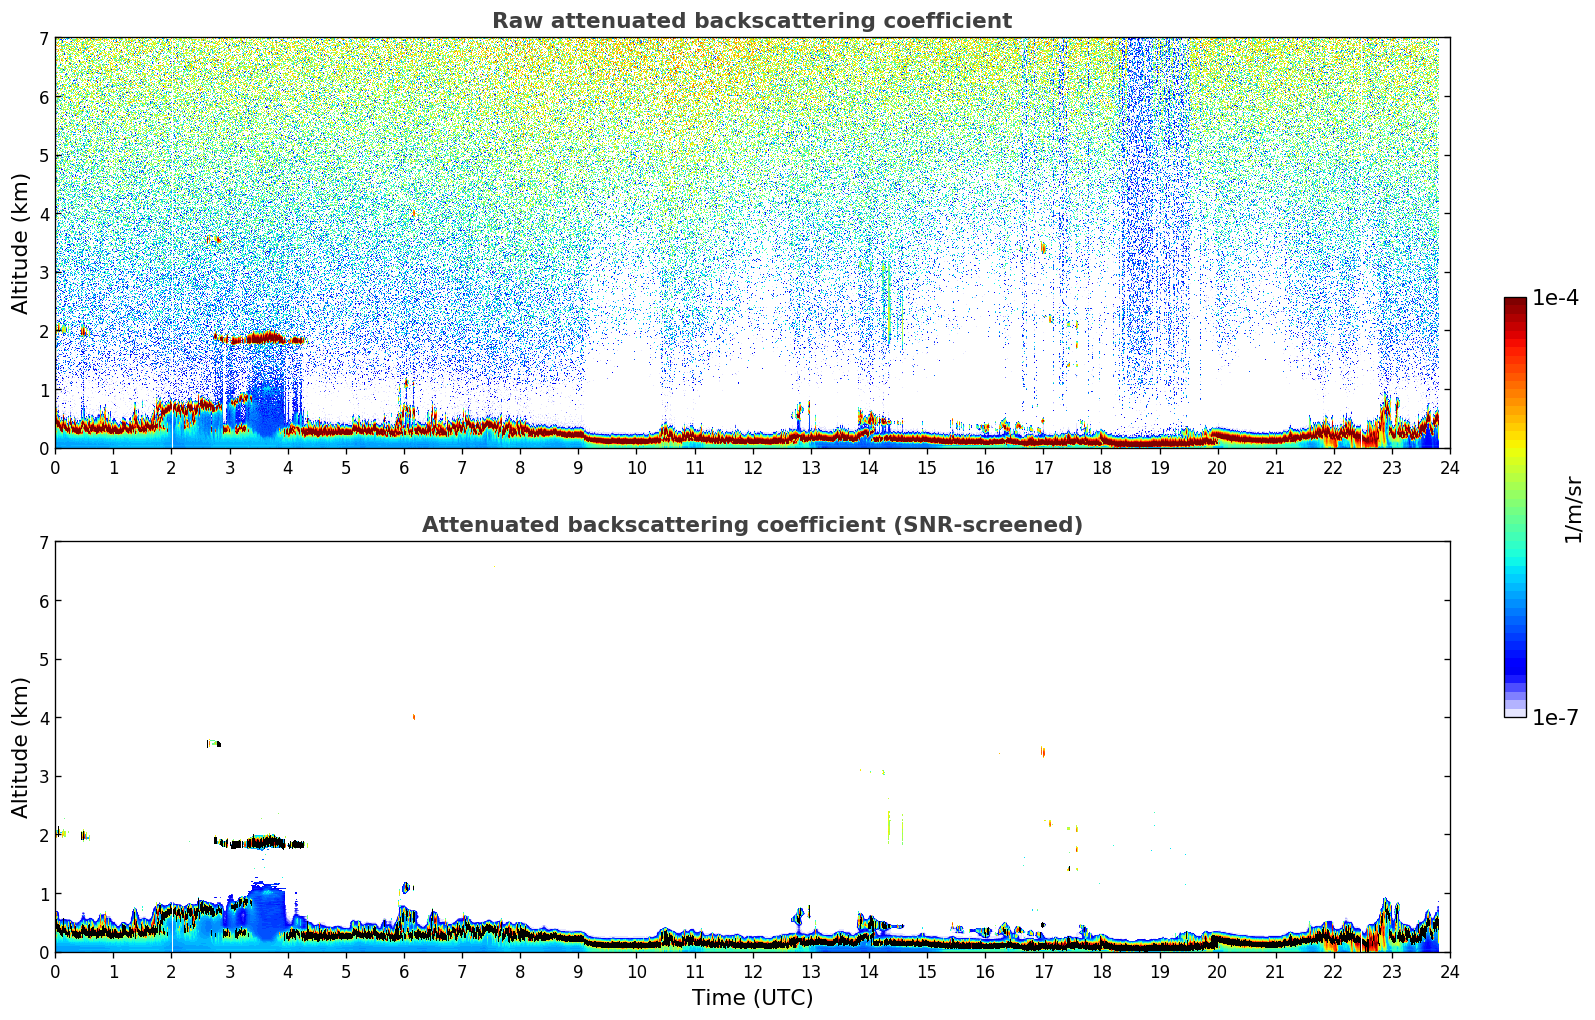Screen dimensions: 1595x1020
Task: Click time tick "15" under the raw plot
Action: click(927, 467)
